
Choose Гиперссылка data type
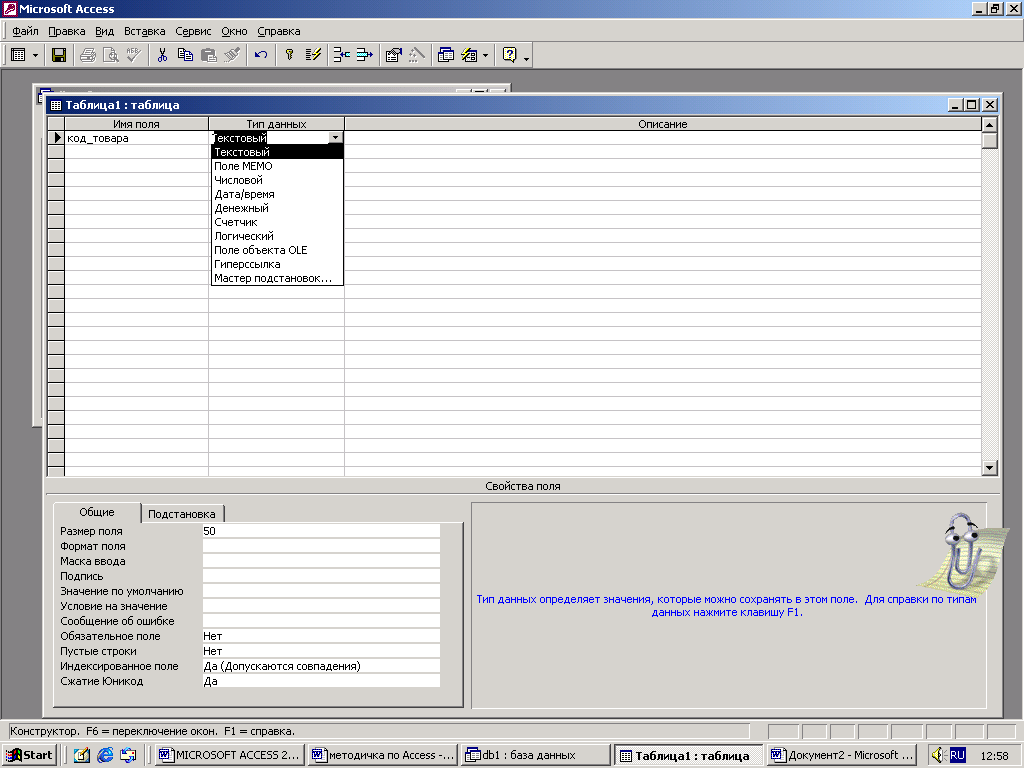(278, 264)
